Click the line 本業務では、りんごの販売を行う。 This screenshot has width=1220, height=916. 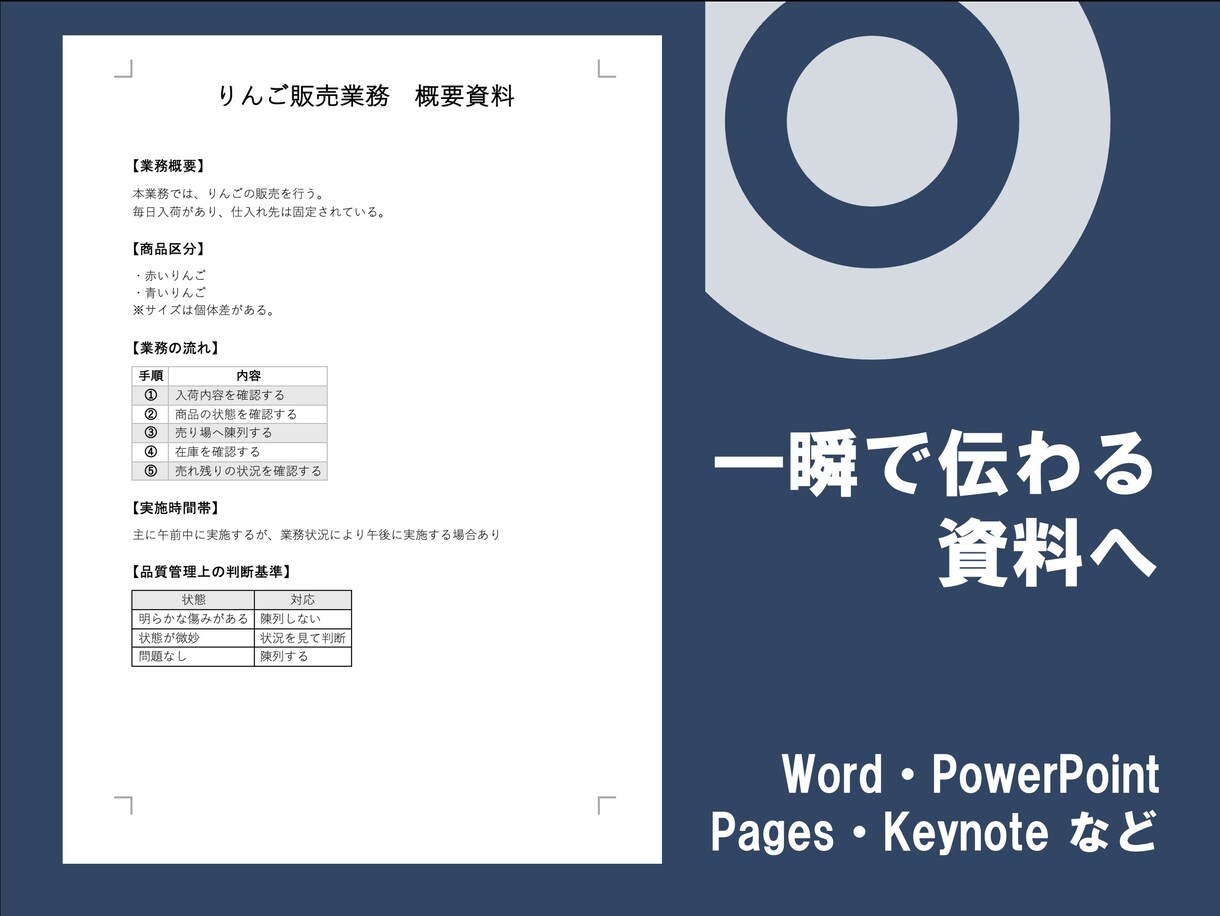click(228, 193)
